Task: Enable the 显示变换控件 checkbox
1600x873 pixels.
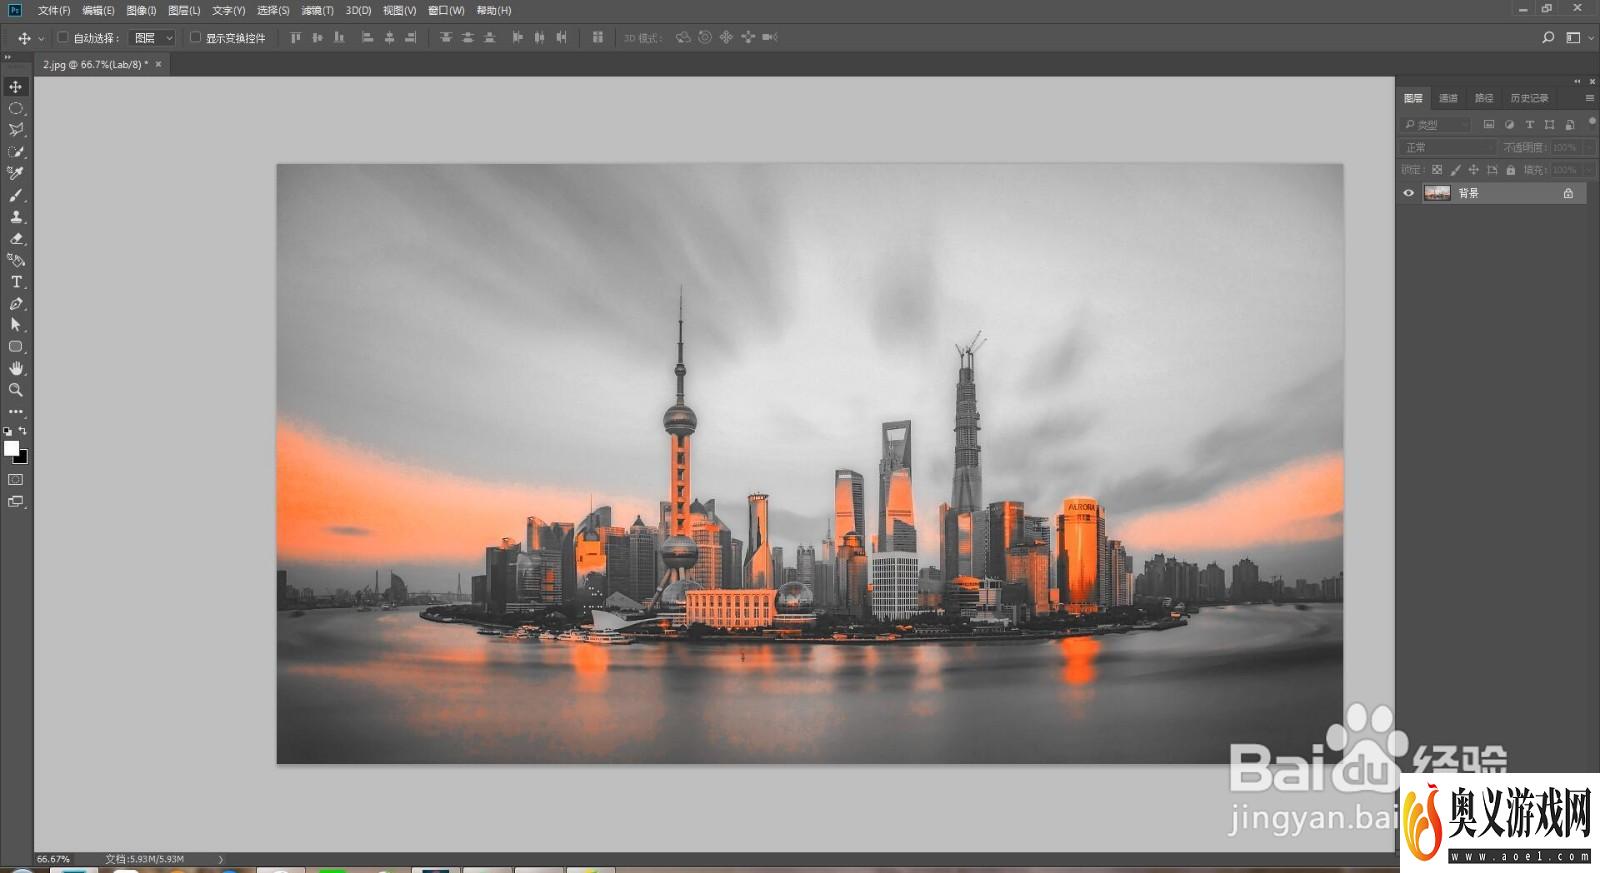Action: [195, 37]
